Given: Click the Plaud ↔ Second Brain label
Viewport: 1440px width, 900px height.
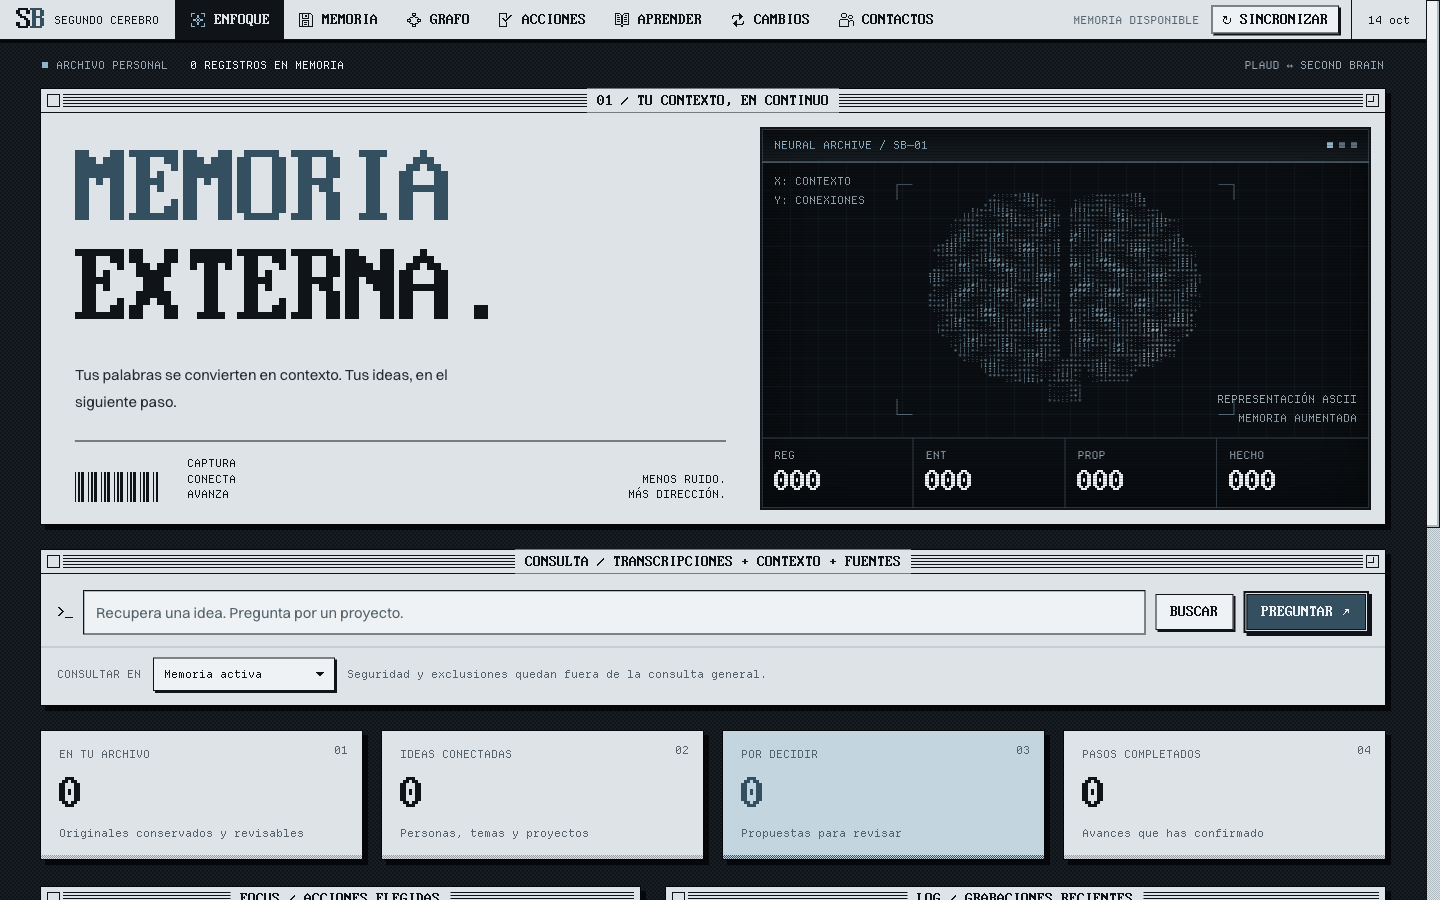Looking at the screenshot, I should (1314, 65).
